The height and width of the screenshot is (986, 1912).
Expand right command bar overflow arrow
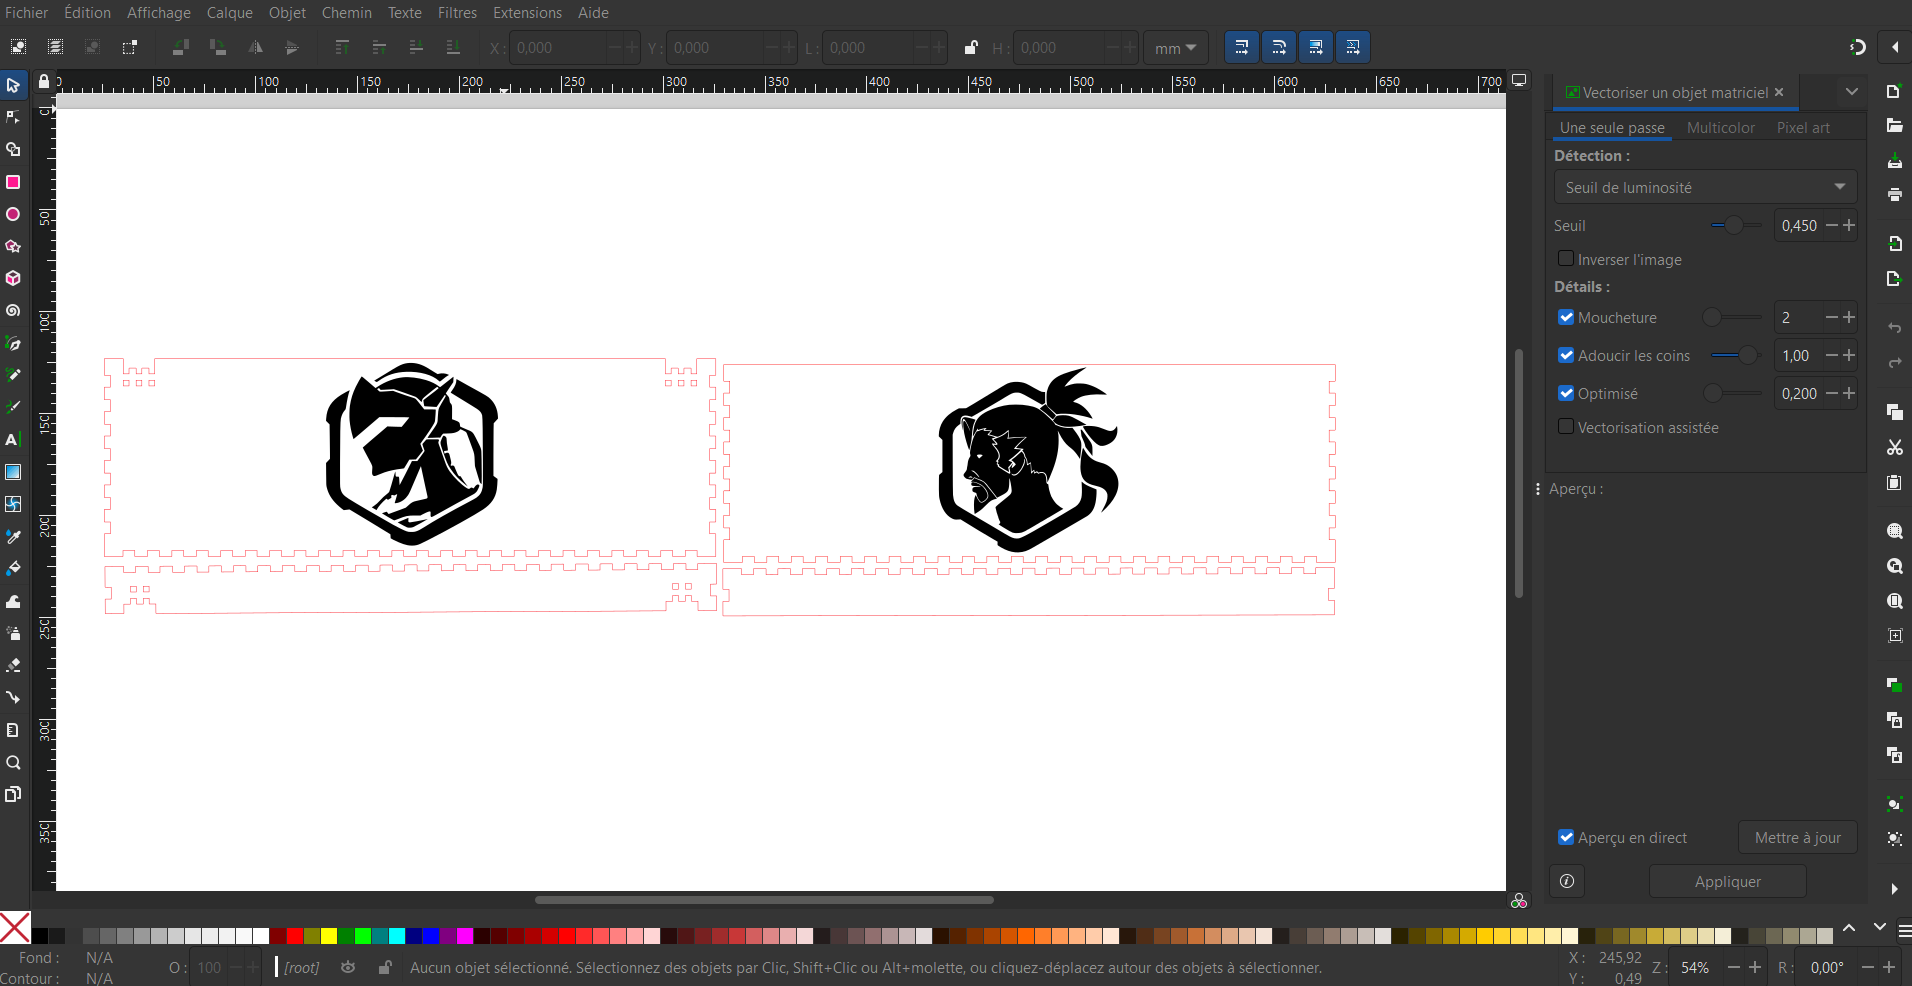click(1894, 889)
